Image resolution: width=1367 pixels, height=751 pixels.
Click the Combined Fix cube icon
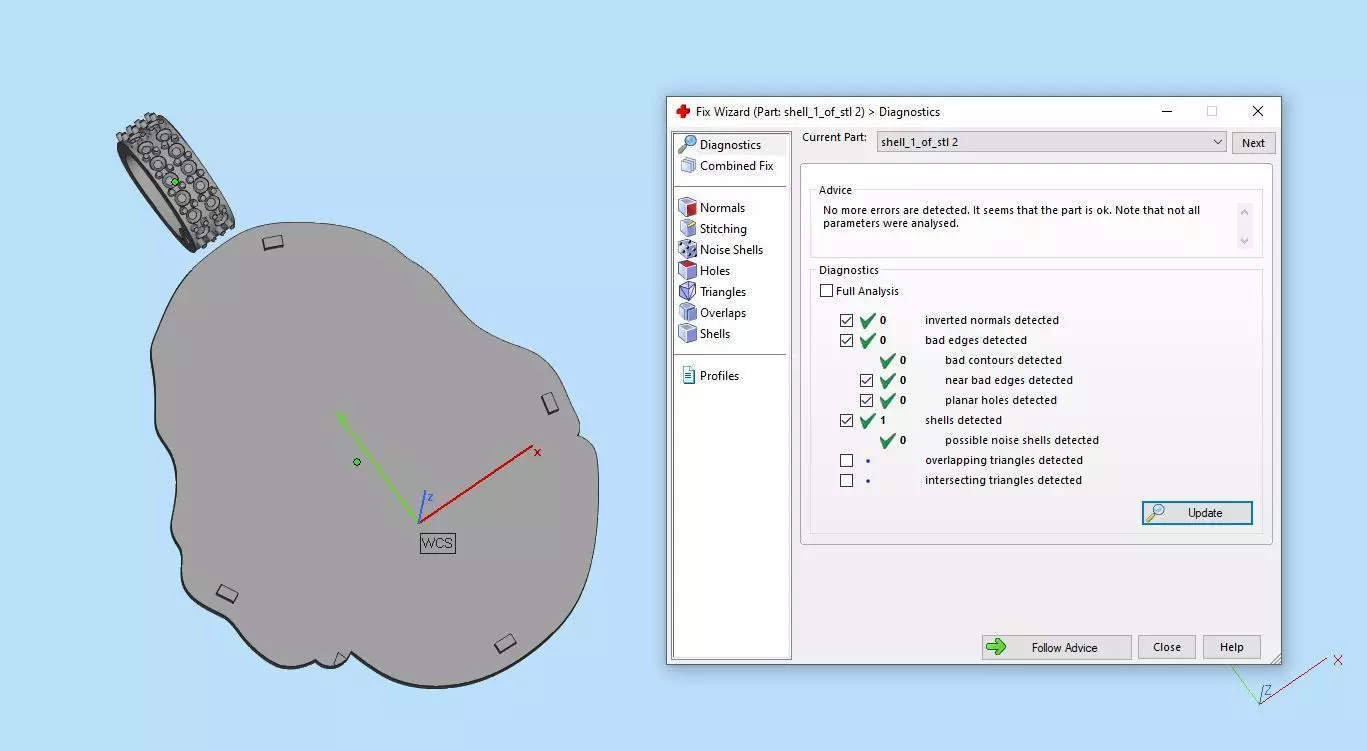click(687, 166)
